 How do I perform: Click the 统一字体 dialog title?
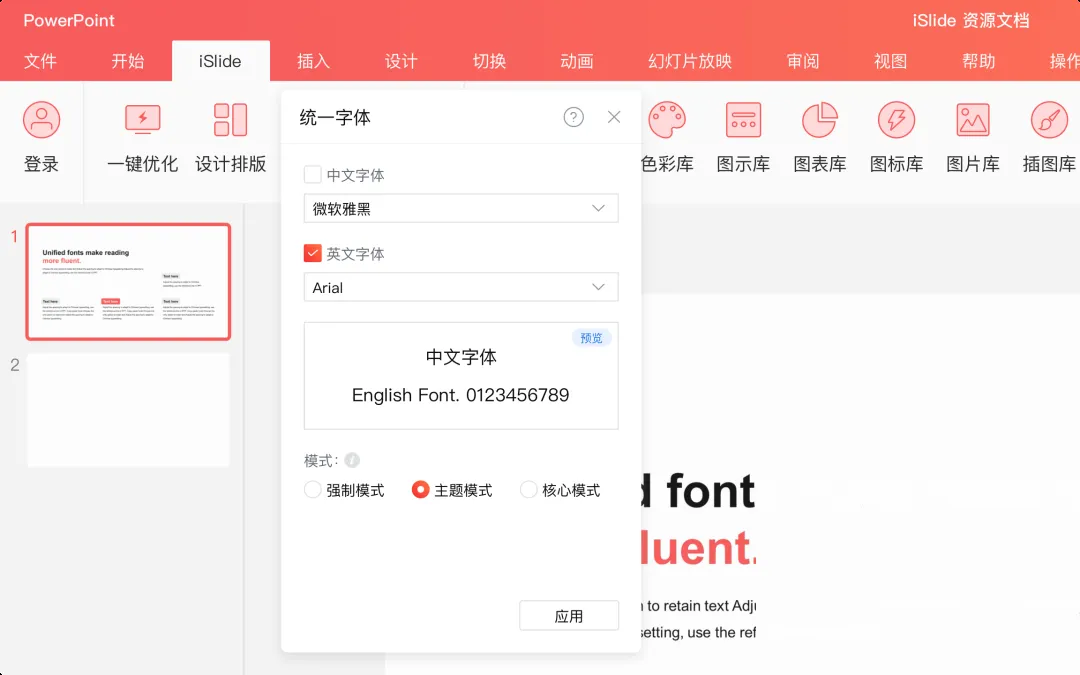pos(335,118)
